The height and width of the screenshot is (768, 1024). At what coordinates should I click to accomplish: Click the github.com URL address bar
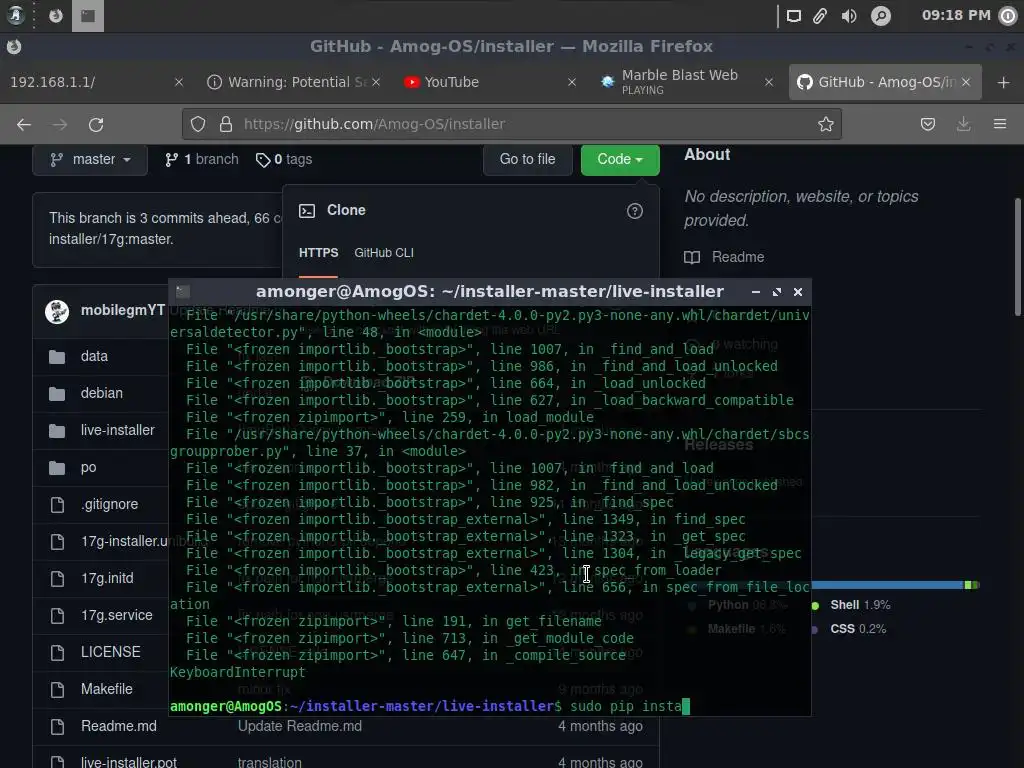click(x=511, y=124)
